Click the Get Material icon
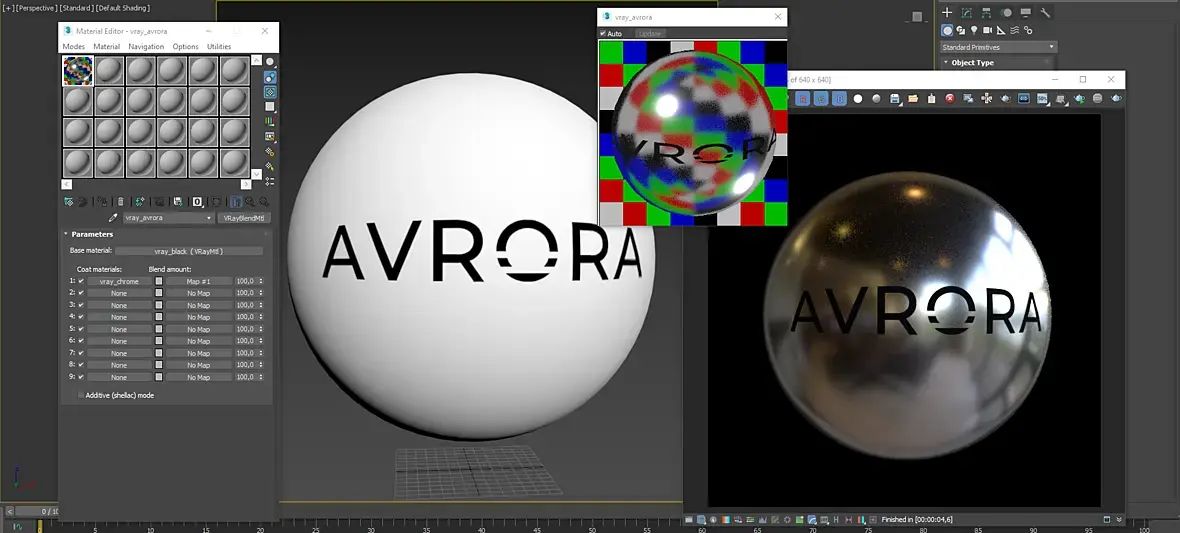 pos(69,202)
